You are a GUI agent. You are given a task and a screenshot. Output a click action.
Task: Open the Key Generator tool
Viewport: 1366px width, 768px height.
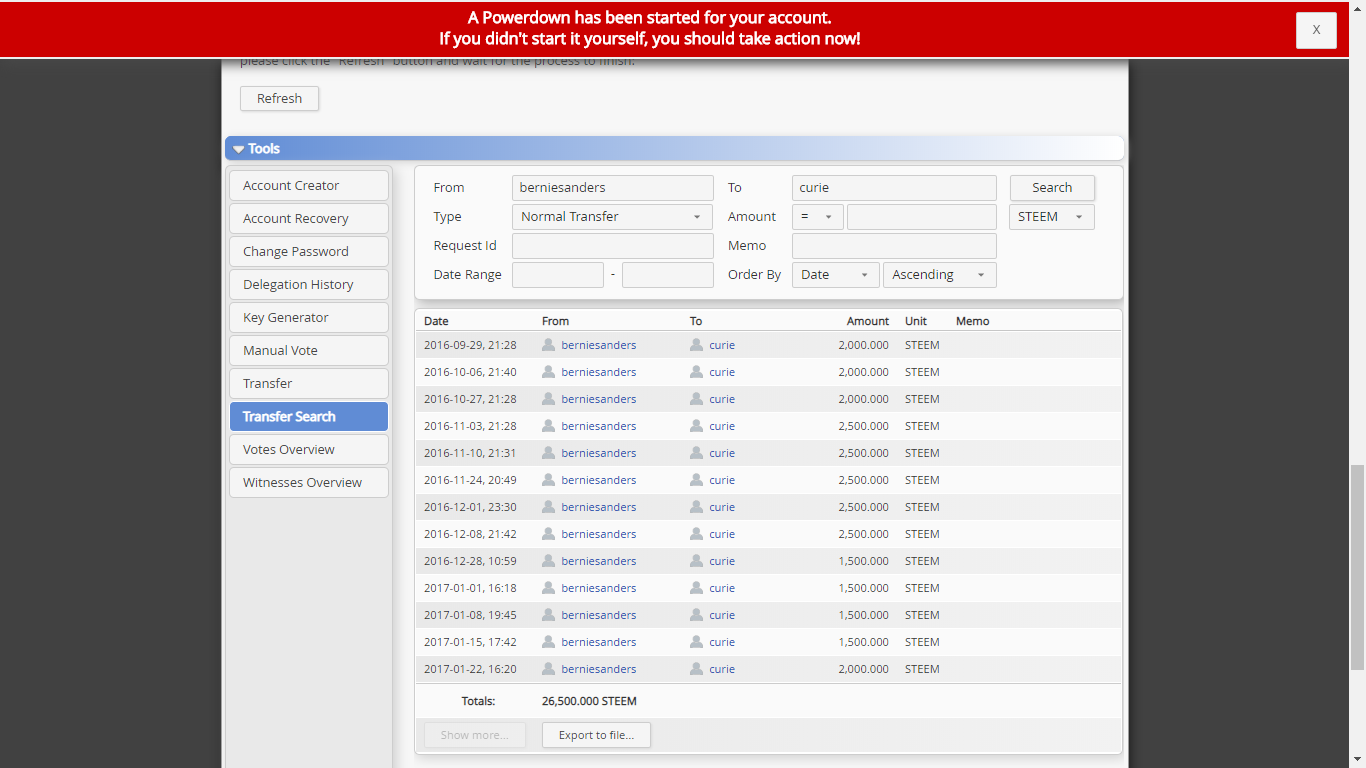309,317
